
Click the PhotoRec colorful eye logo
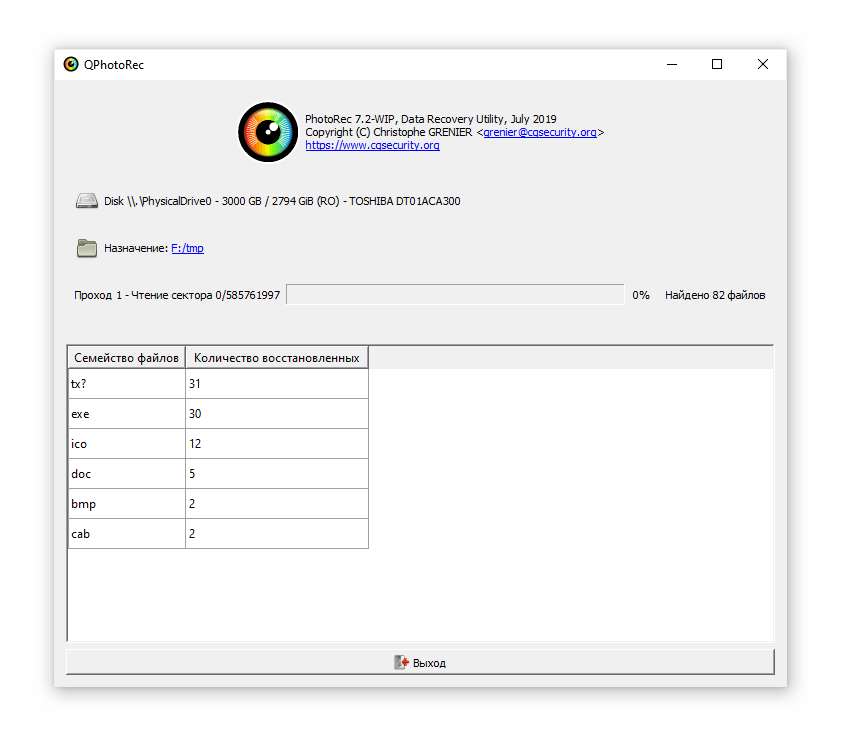point(268,132)
